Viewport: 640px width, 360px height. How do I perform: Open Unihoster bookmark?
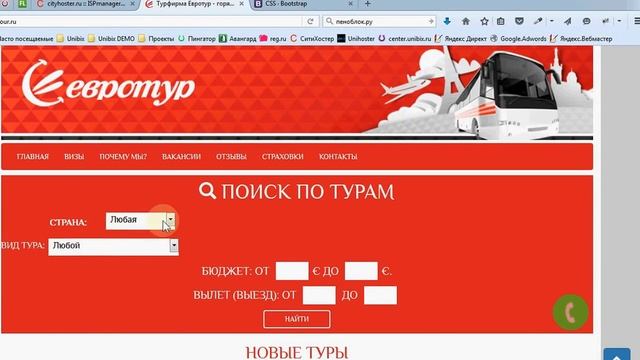click(x=356, y=39)
